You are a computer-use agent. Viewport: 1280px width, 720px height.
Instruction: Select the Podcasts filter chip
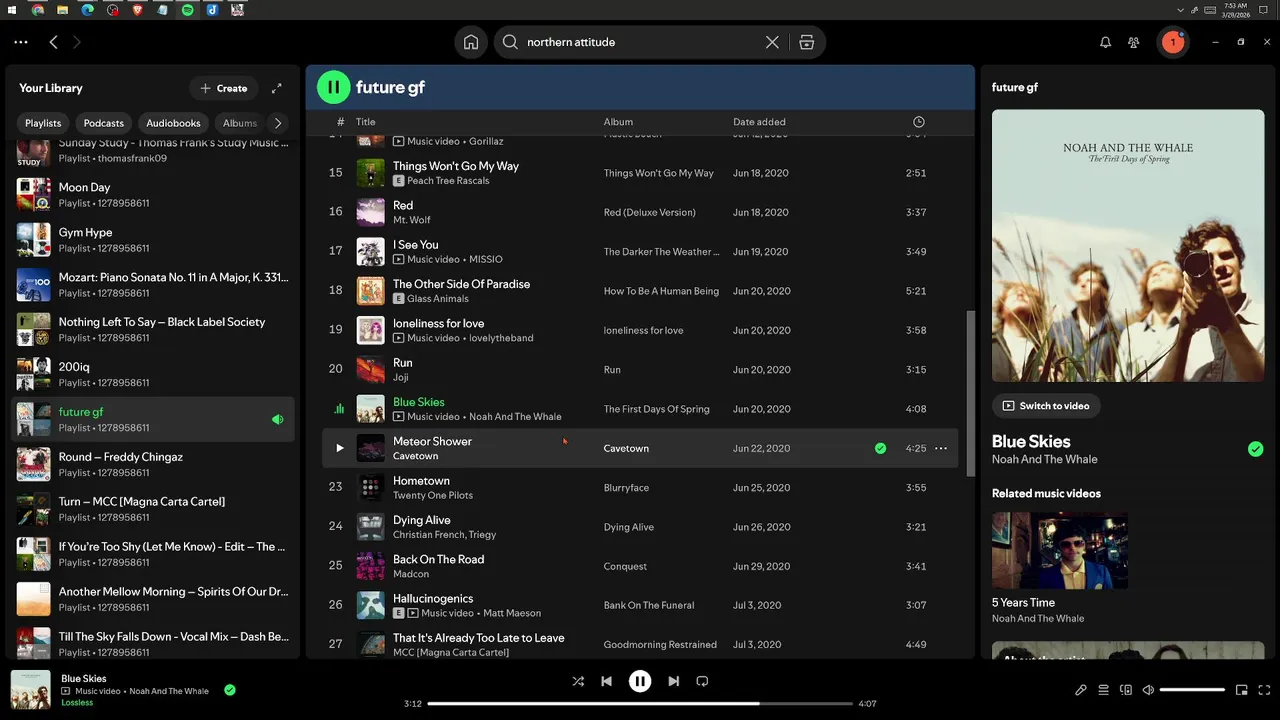point(104,123)
